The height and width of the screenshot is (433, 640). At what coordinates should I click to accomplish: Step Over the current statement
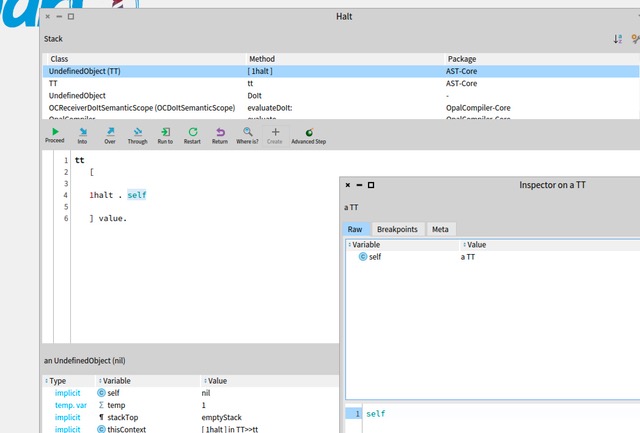click(110, 135)
